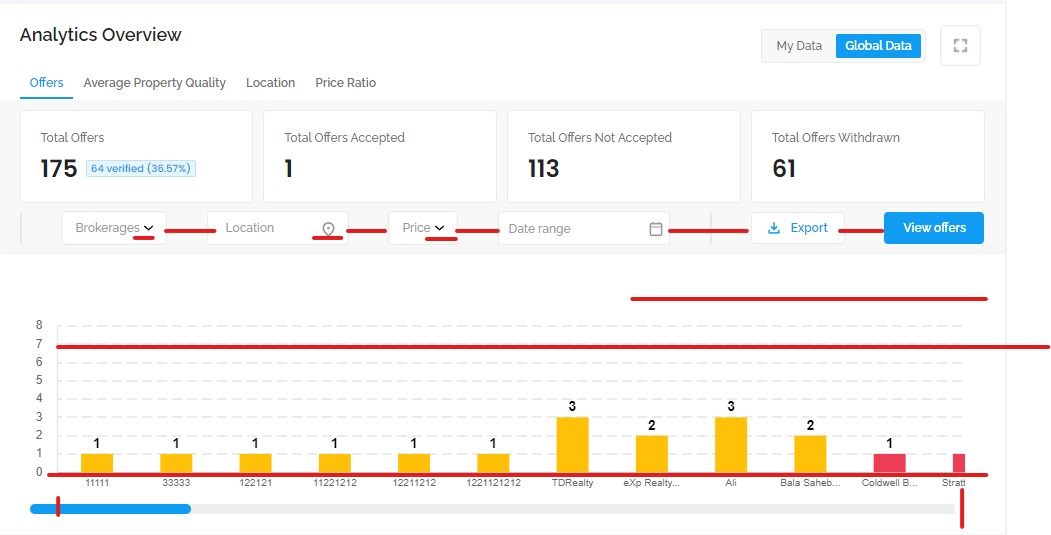Click the Bala Saheb bar
1051x535 pixels.
(810, 454)
